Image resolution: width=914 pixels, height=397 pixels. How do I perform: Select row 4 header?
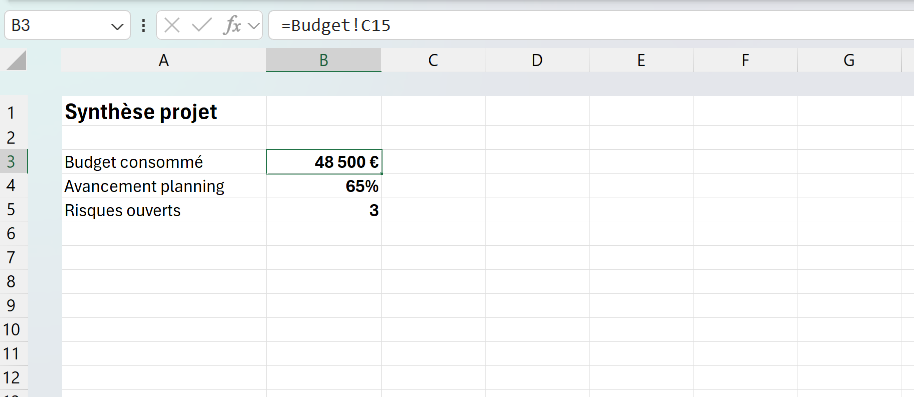click(x=14, y=185)
